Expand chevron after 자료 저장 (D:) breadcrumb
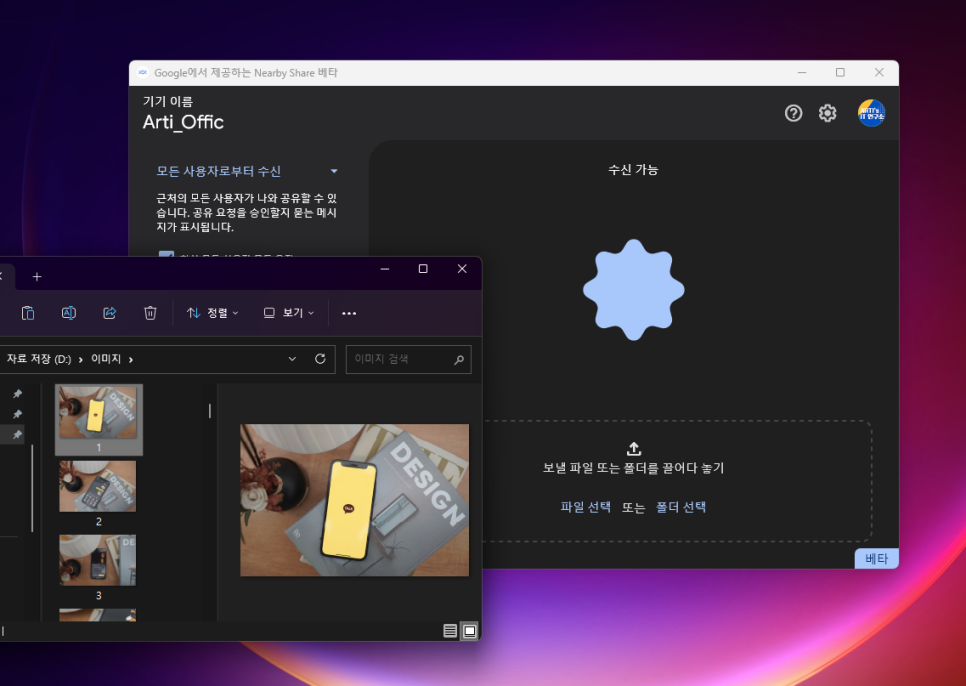Screen dimensions: 966x686 click(81, 360)
